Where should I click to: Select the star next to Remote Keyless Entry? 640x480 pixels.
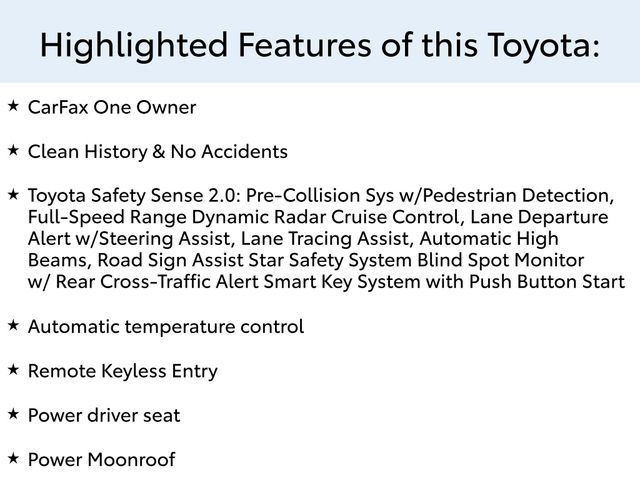pos(13,369)
